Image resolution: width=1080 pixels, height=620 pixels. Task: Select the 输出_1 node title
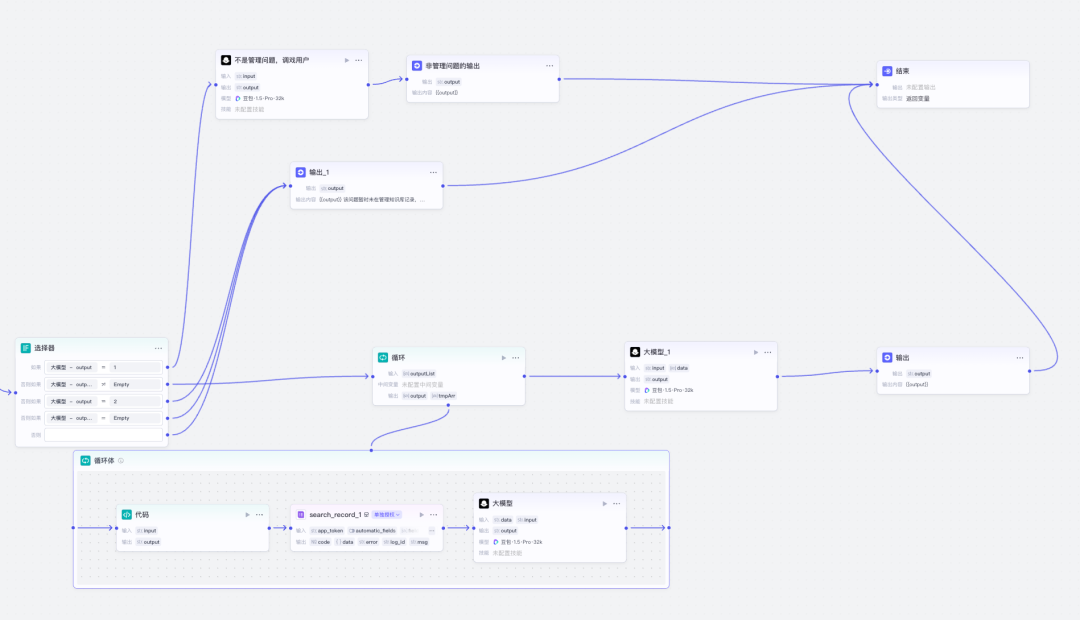(x=319, y=172)
